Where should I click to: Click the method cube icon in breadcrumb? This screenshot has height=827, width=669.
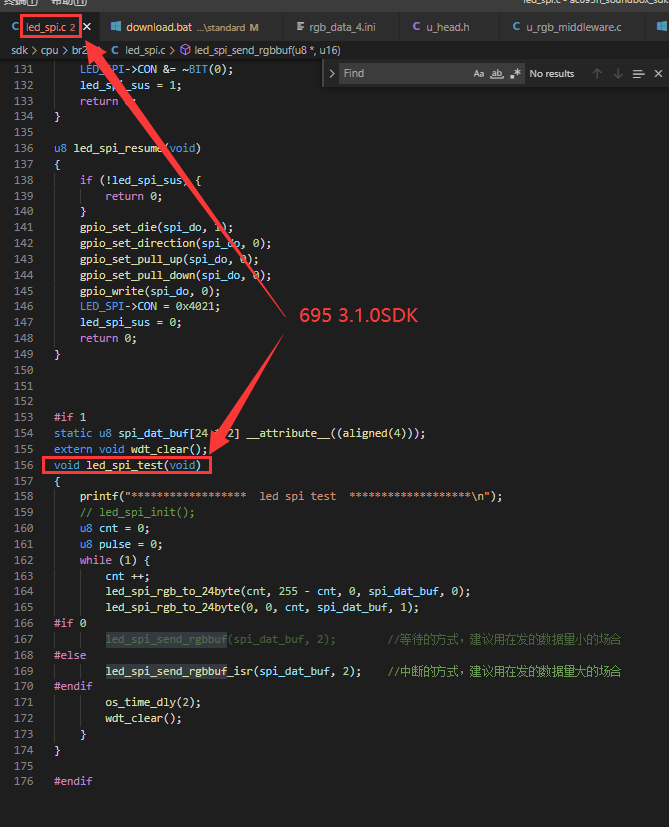pos(185,50)
